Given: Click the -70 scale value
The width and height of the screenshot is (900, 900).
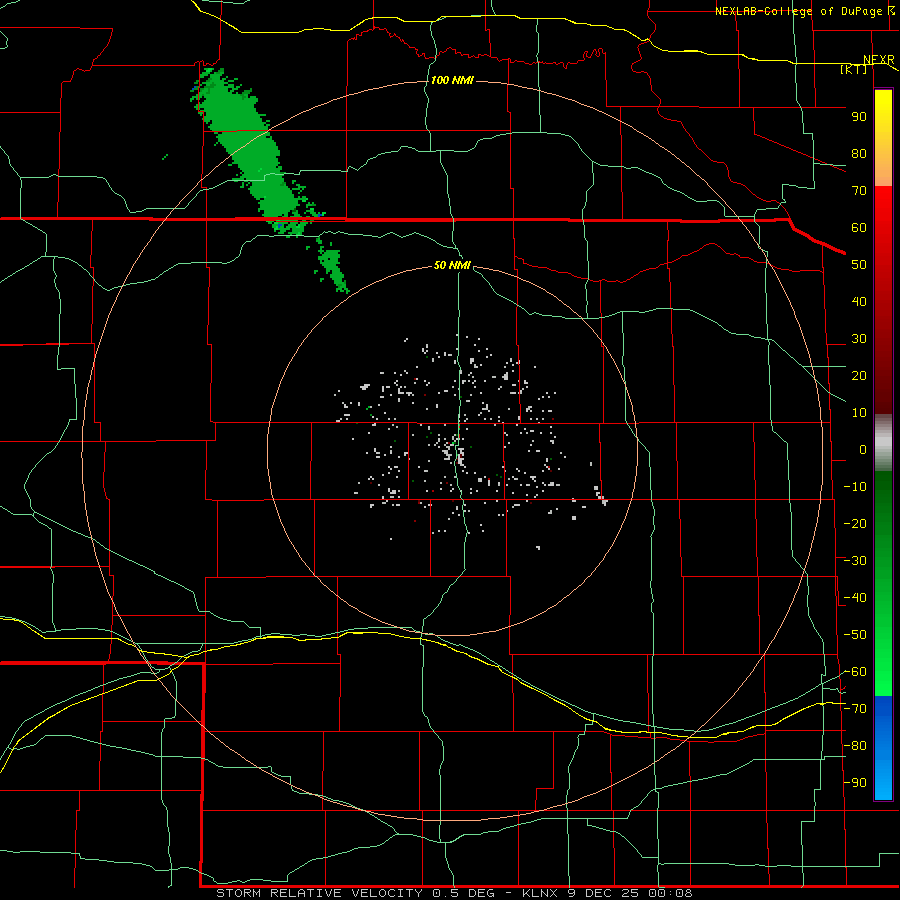Looking at the screenshot, I should point(855,709).
